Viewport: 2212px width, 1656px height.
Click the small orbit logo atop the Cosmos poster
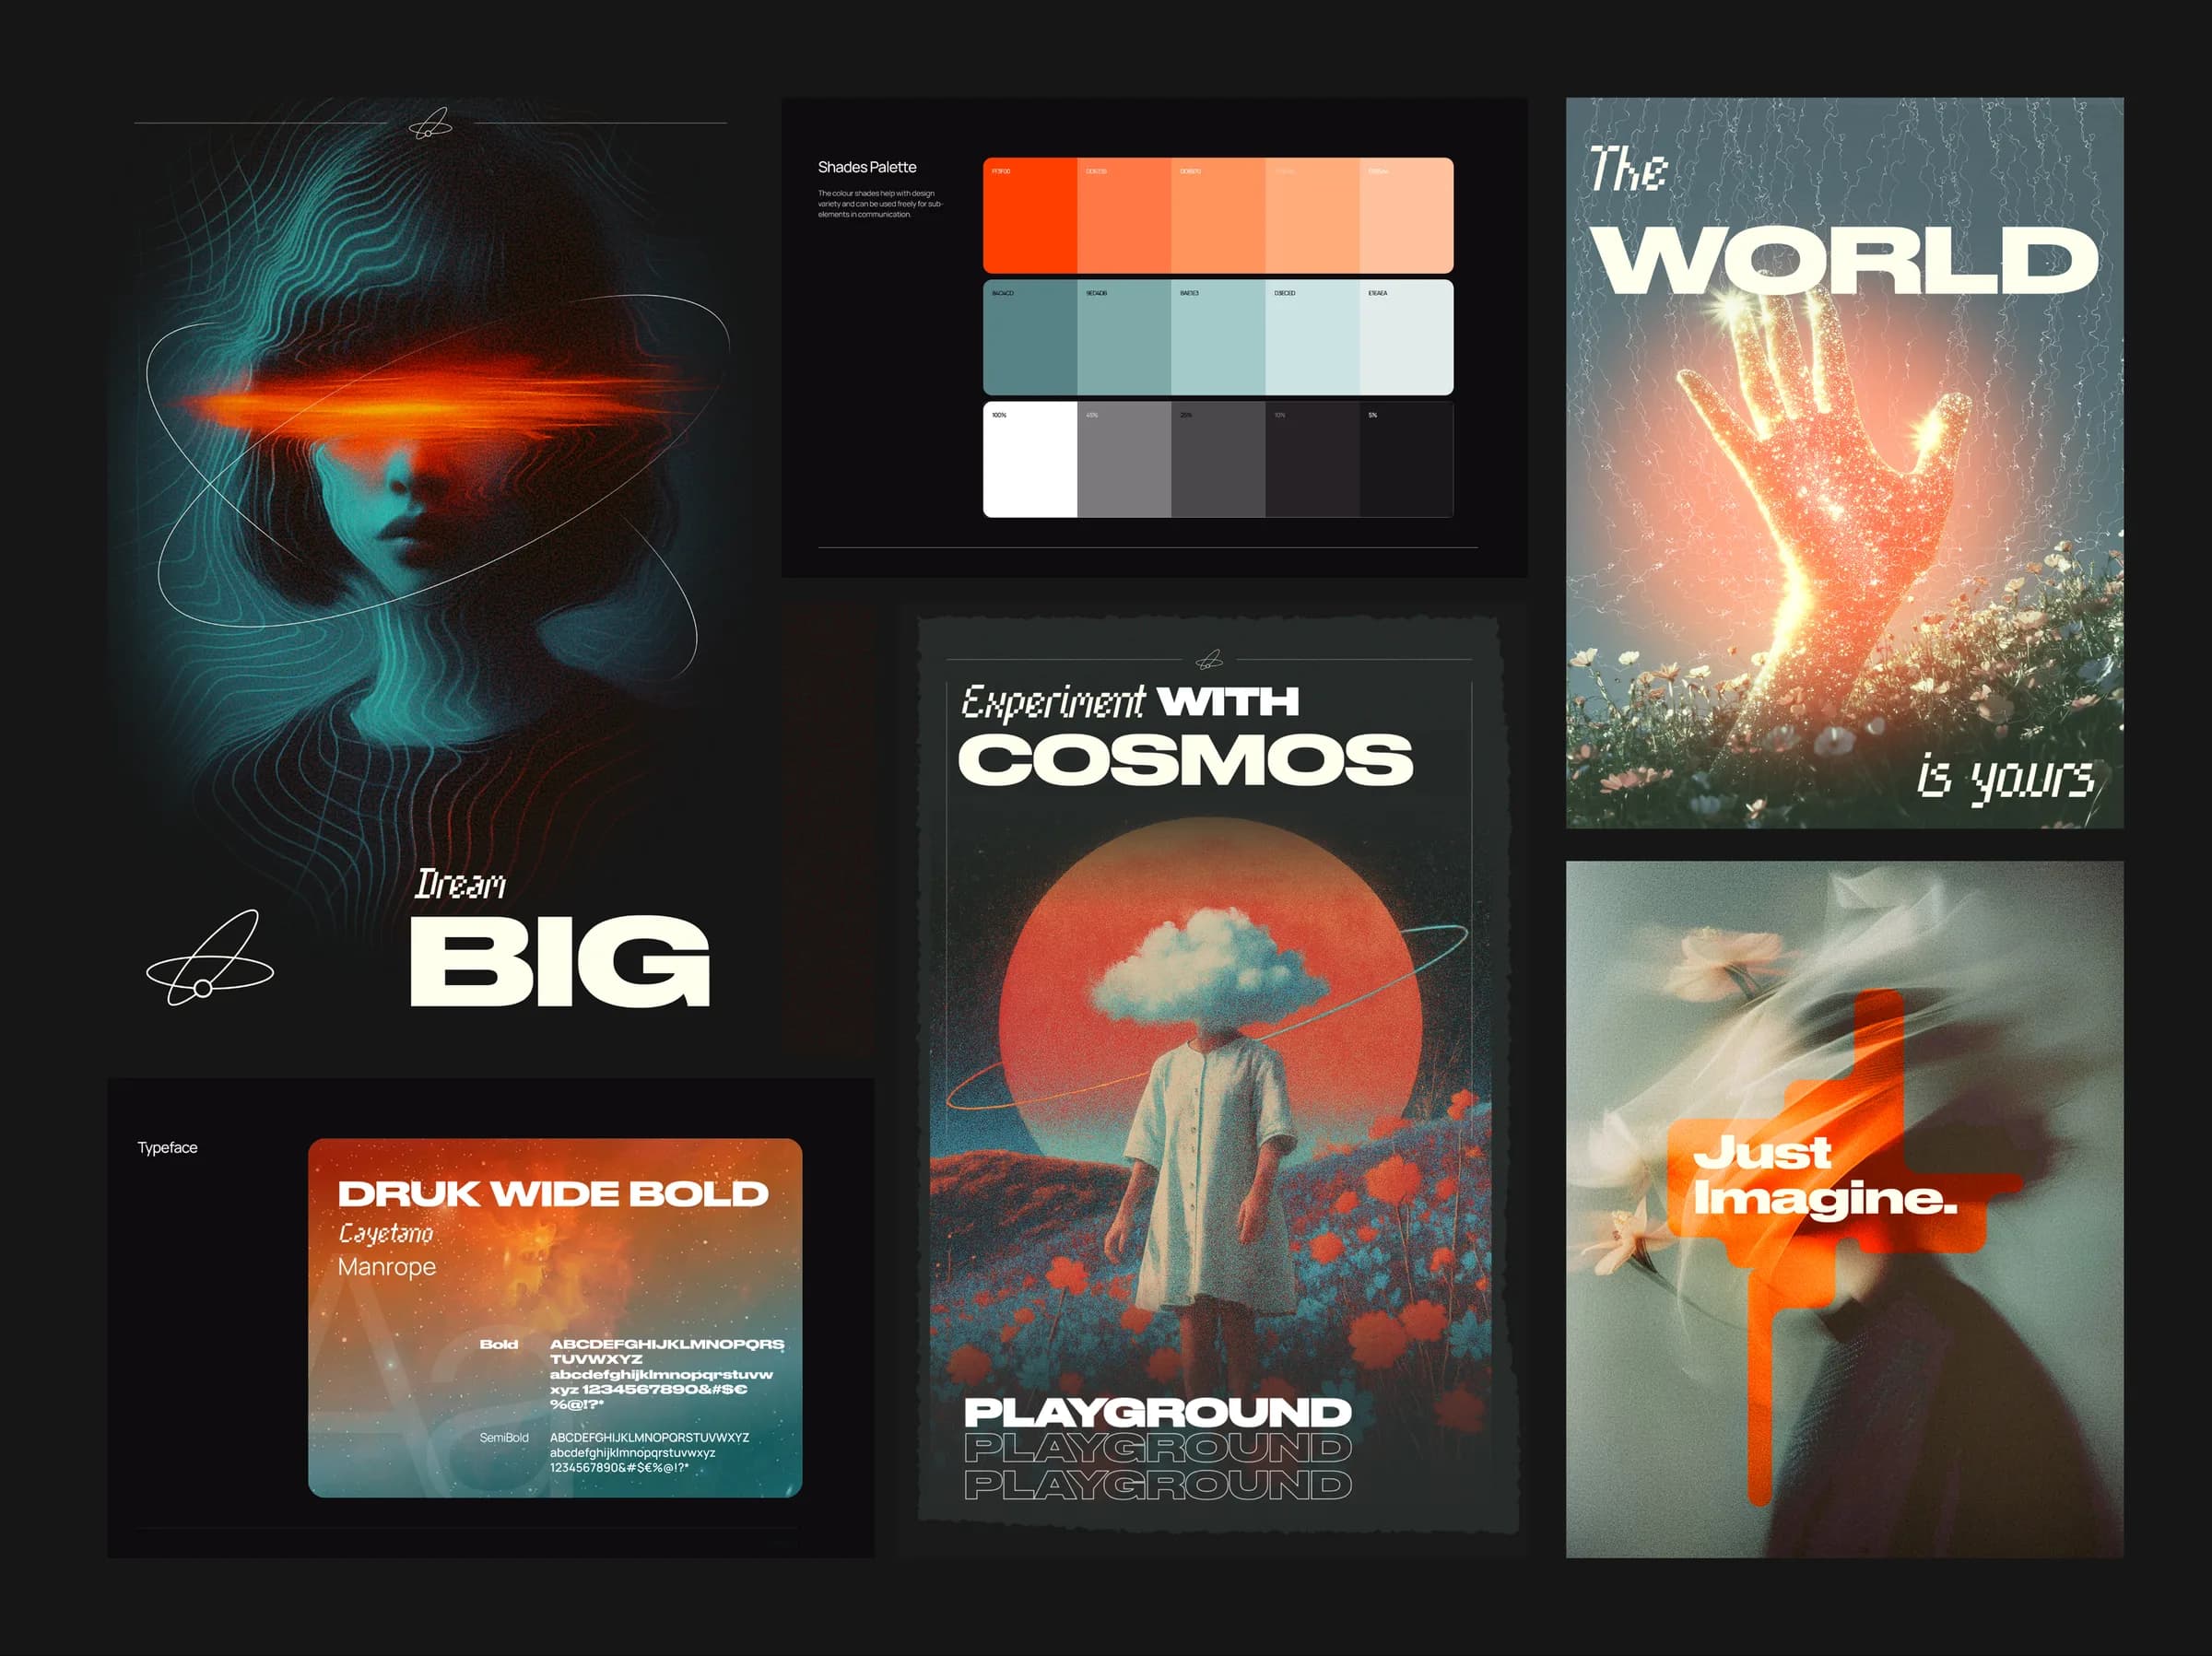coord(1209,659)
